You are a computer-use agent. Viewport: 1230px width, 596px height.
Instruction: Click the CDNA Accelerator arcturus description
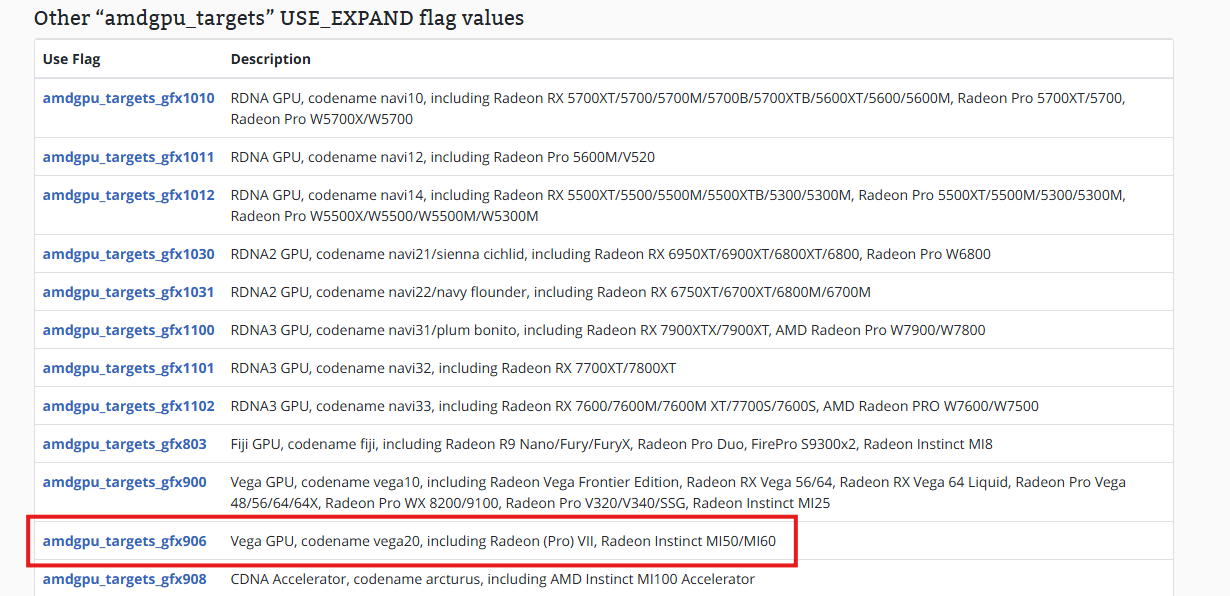(493, 579)
